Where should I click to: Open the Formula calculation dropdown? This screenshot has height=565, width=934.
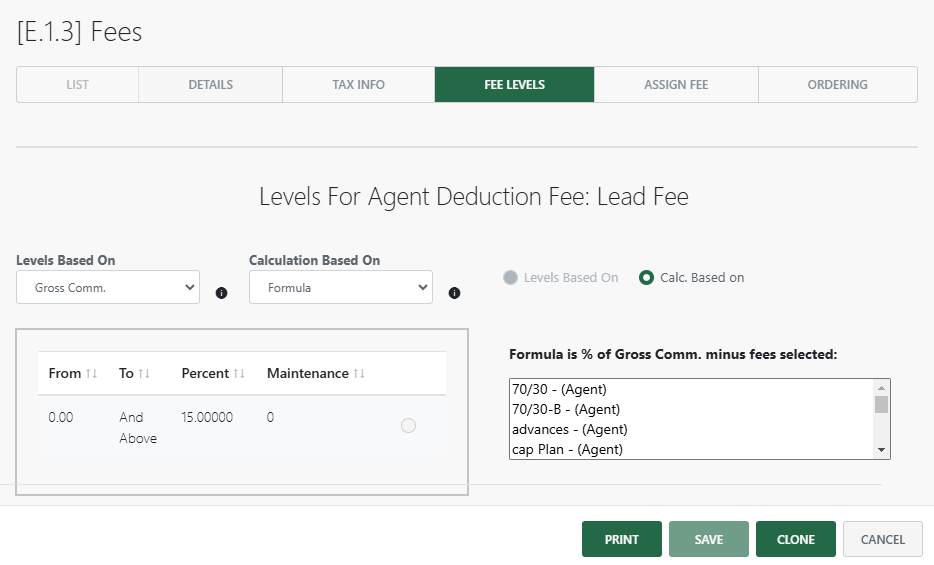tap(340, 287)
